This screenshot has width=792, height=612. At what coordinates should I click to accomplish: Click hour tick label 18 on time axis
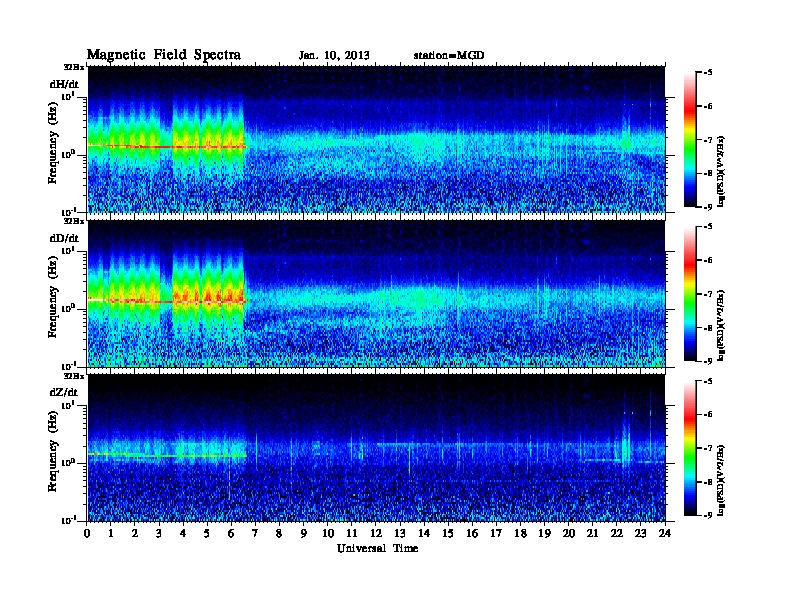pos(520,534)
